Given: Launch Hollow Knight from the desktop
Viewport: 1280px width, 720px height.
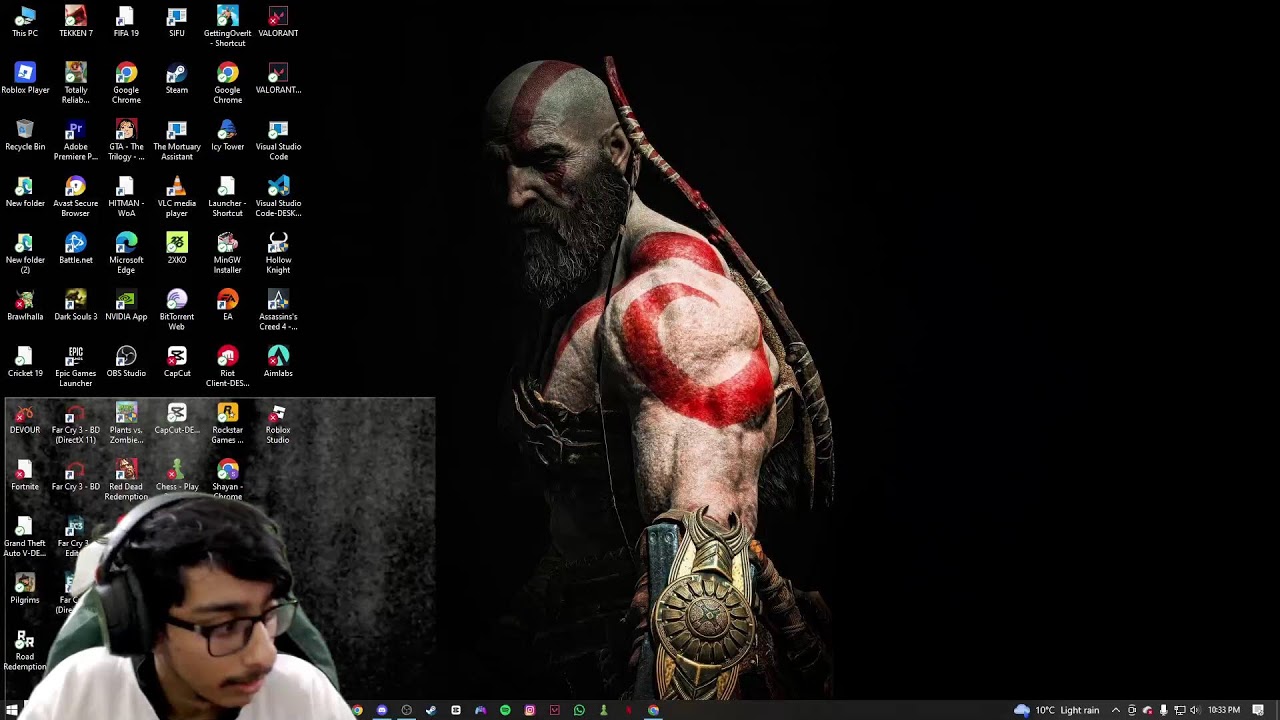Looking at the screenshot, I should click(278, 254).
